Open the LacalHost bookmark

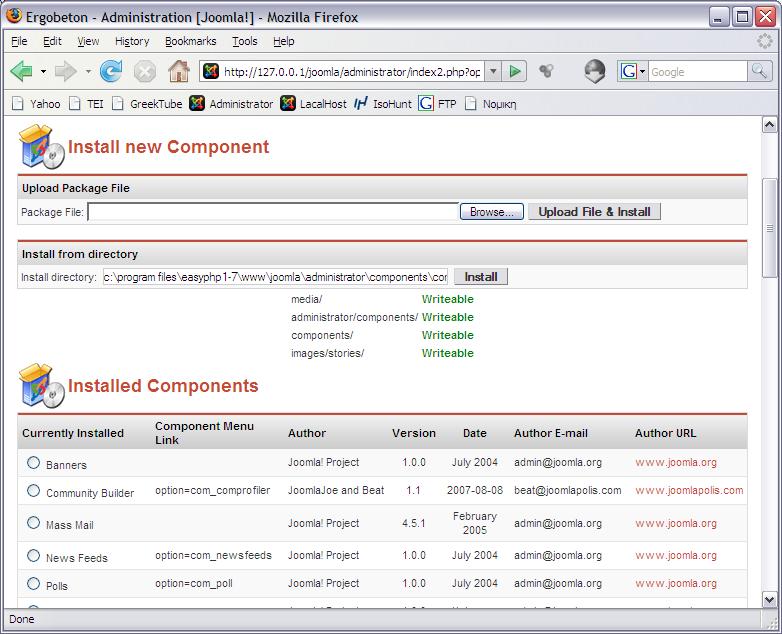tap(314, 104)
